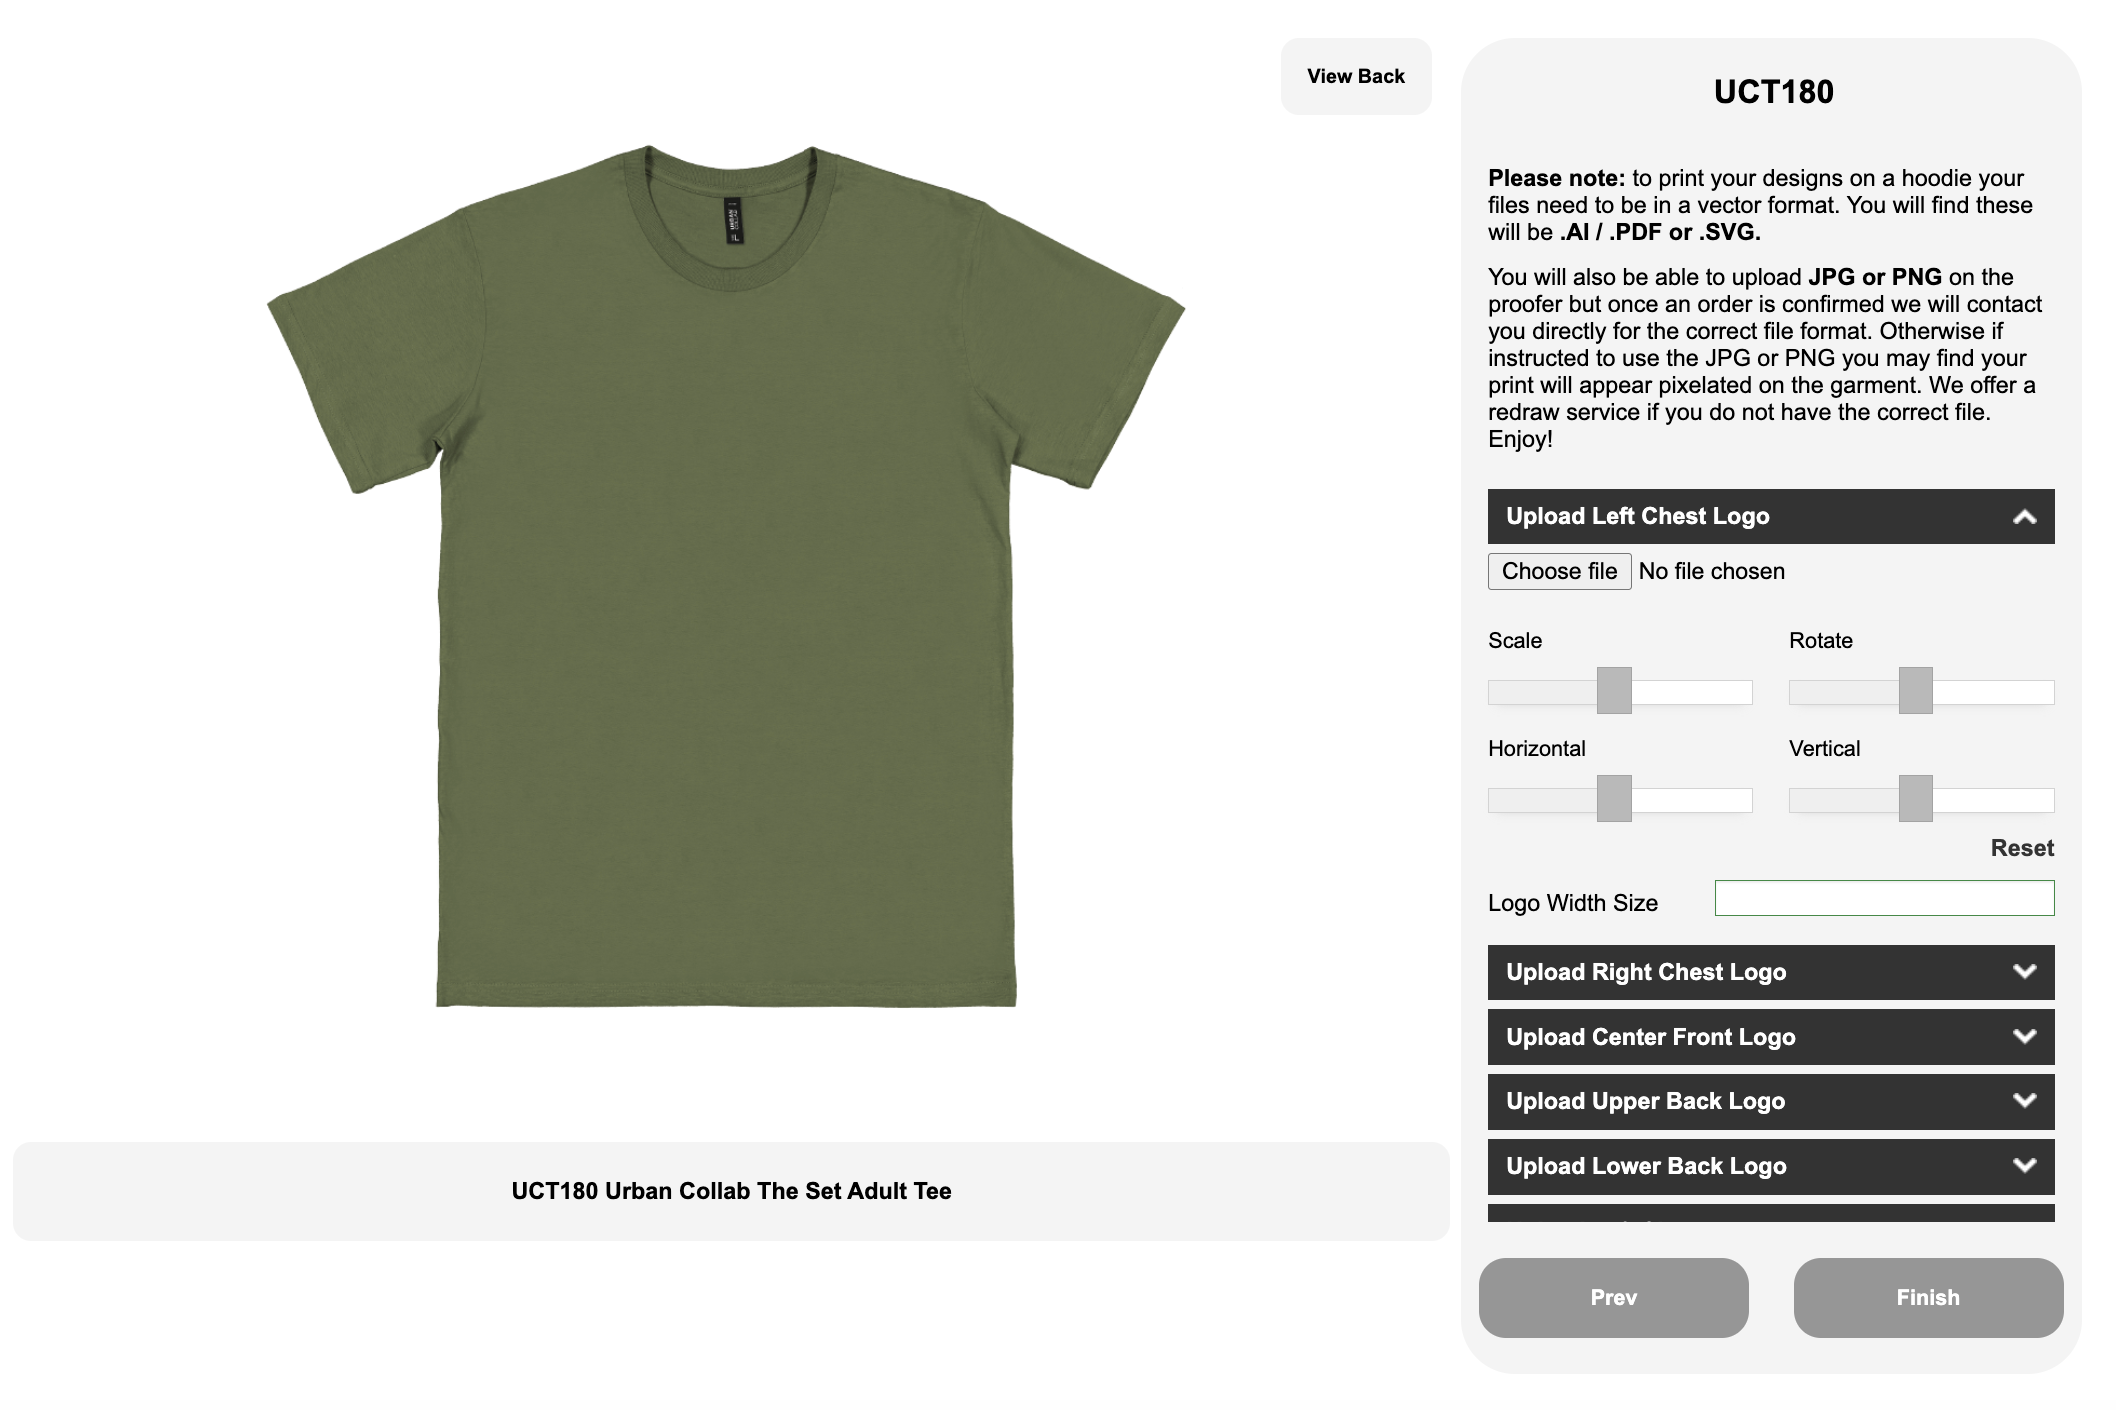This screenshot has width=2116, height=1410.
Task: Click the chevron on Upload Upper Back Logo
Action: point(2024,1100)
